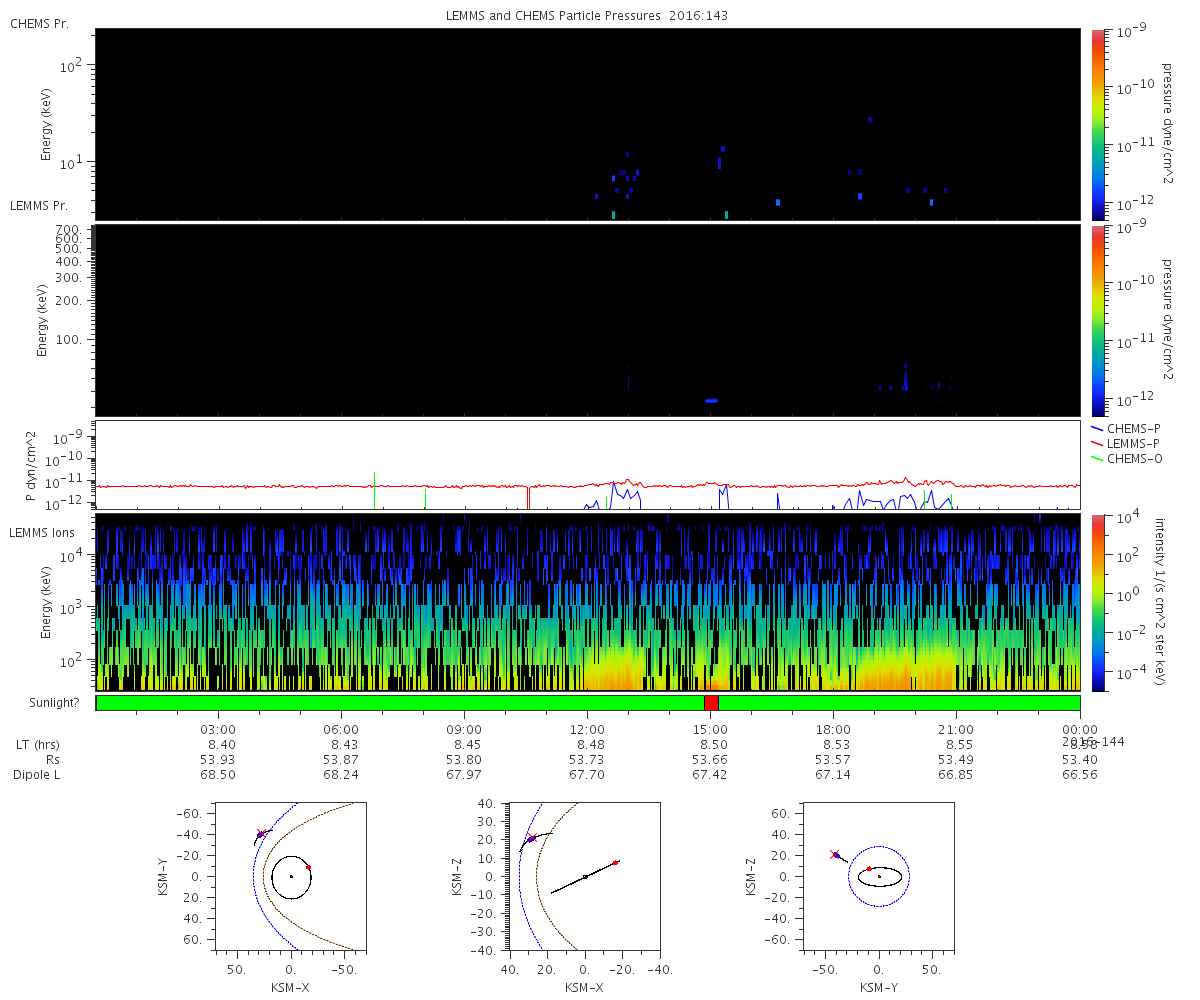Click the LEMMS Ions intensity color bar
The width and height of the screenshot is (1200, 1000).
1098,602
